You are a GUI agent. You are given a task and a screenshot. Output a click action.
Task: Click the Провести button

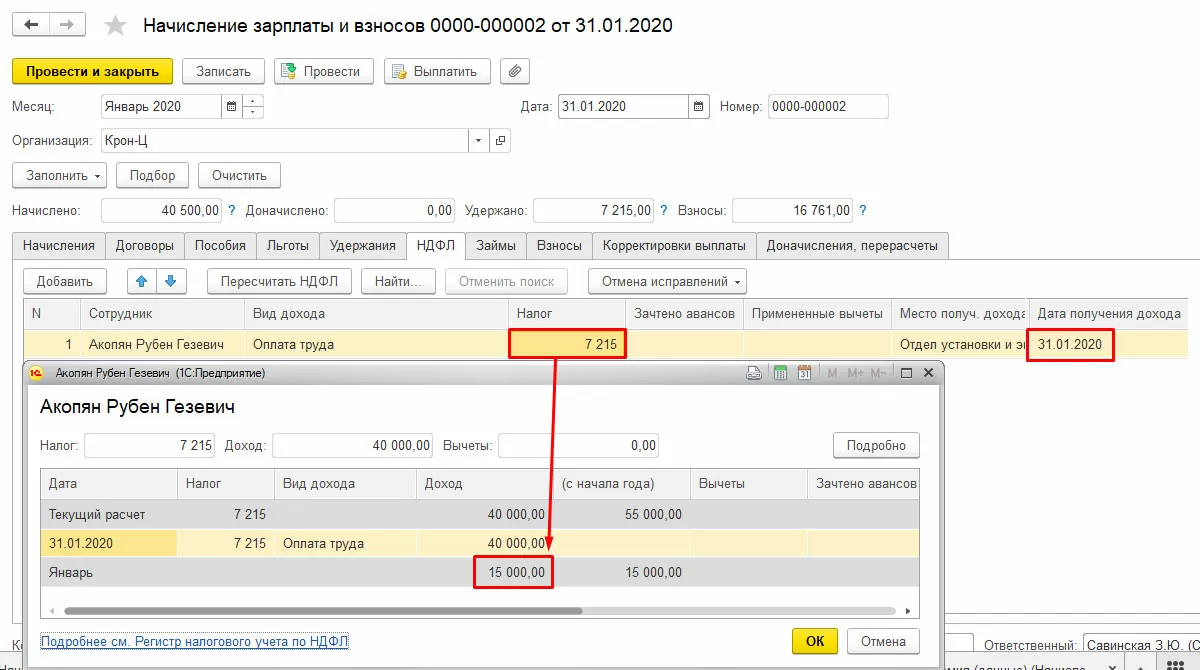pyautogui.click(x=324, y=71)
